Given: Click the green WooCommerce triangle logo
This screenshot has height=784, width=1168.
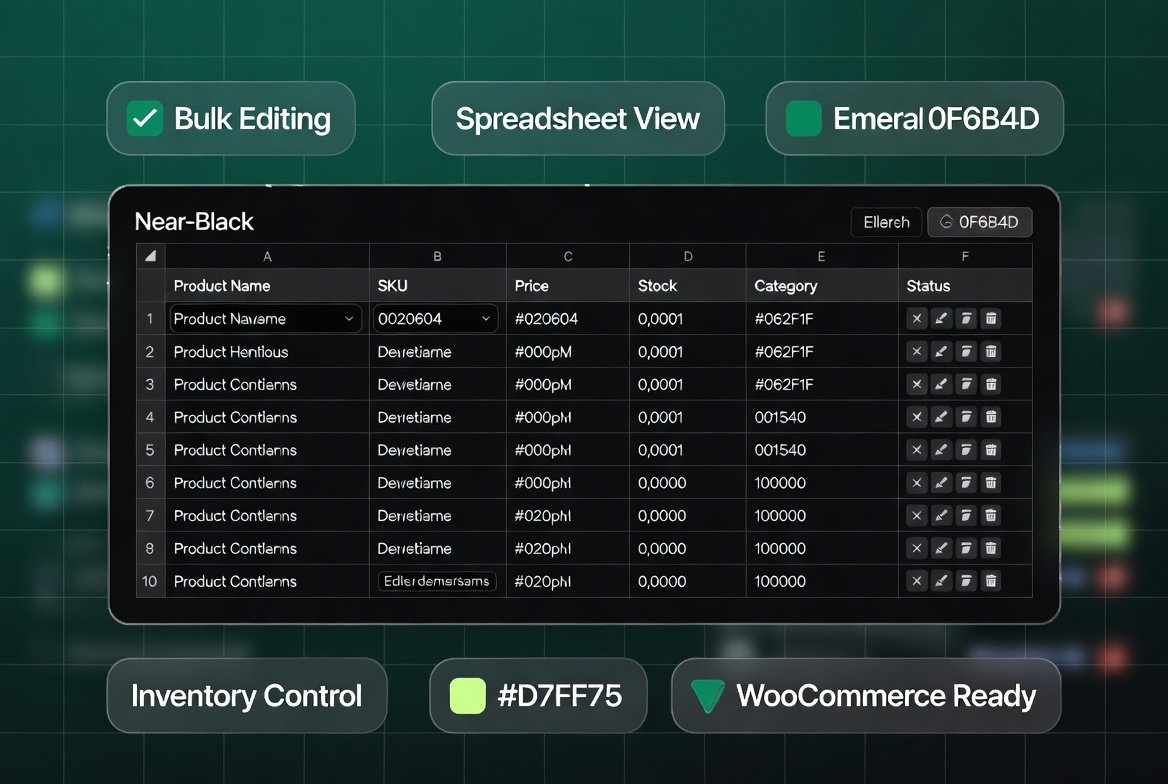Looking at the screenshot, I should coord(707,696).
